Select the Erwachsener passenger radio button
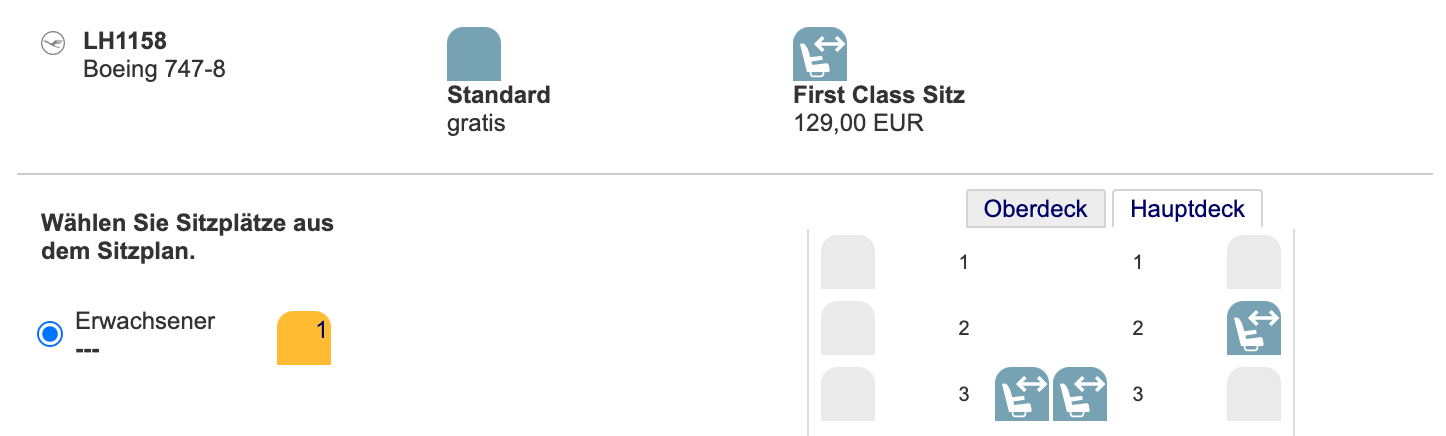Image resolution: width=1446 pixels, height=436 pixels. click(x=50, y=334)
